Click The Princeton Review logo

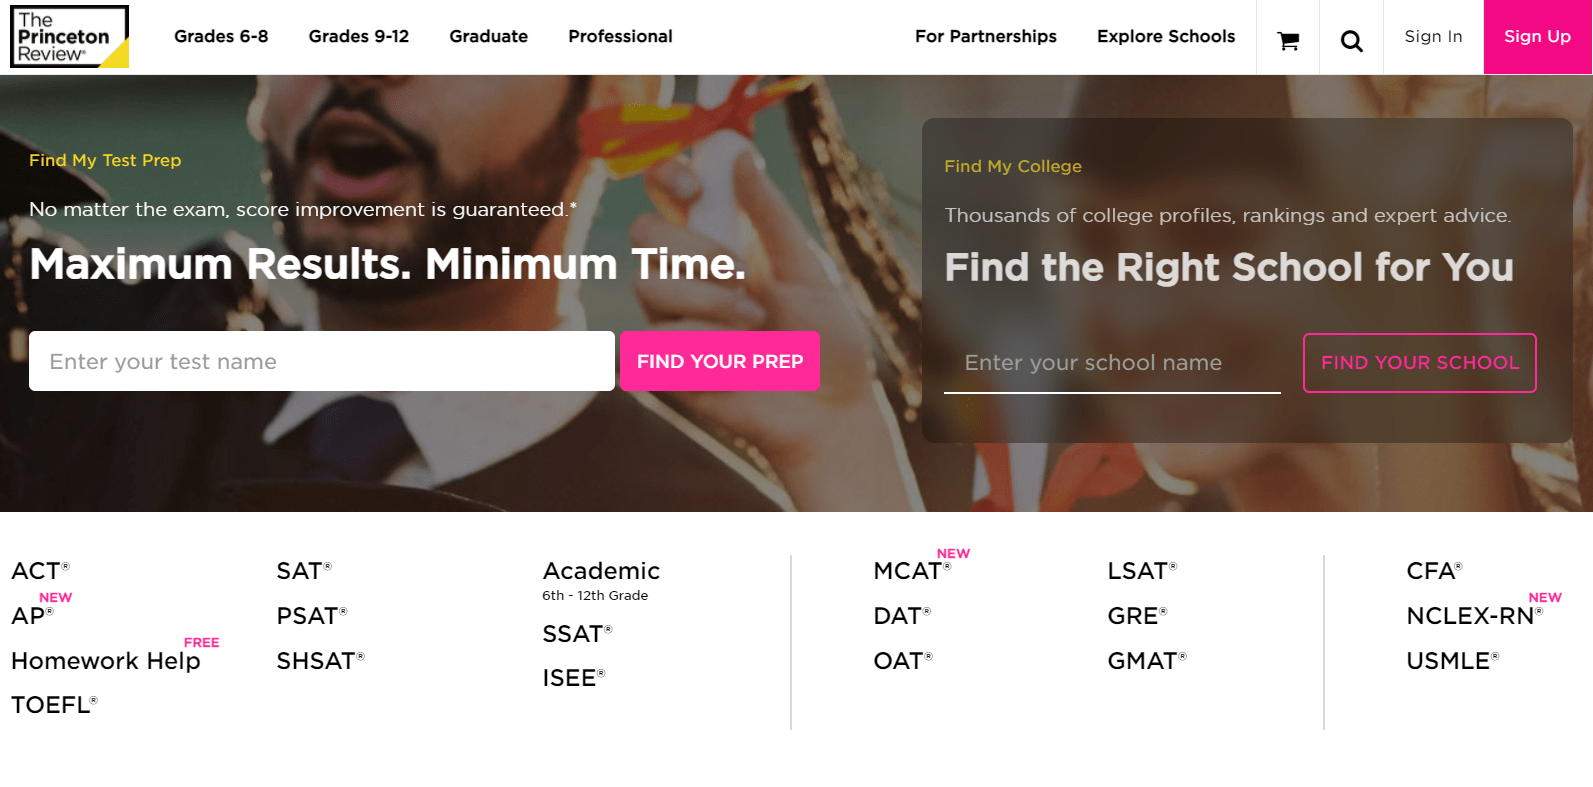pyautogui.click(x=69, y=36)
